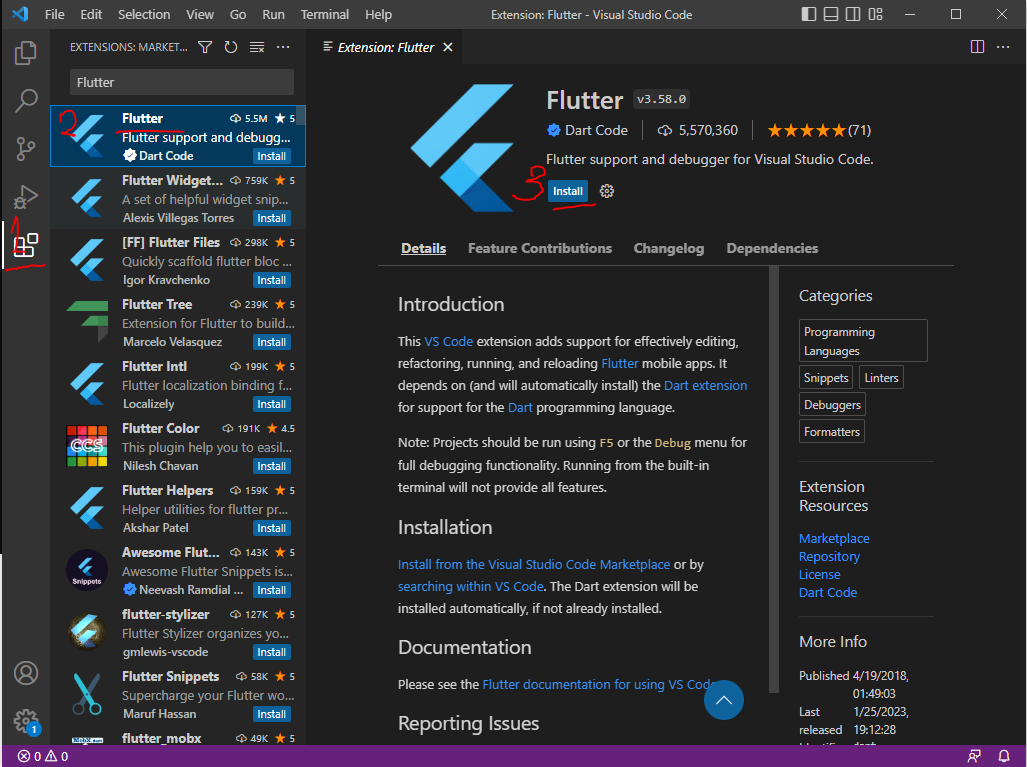Open the Repository link under Extension Resources
This screenshot has width=1027, height=767.
point(829,556)
